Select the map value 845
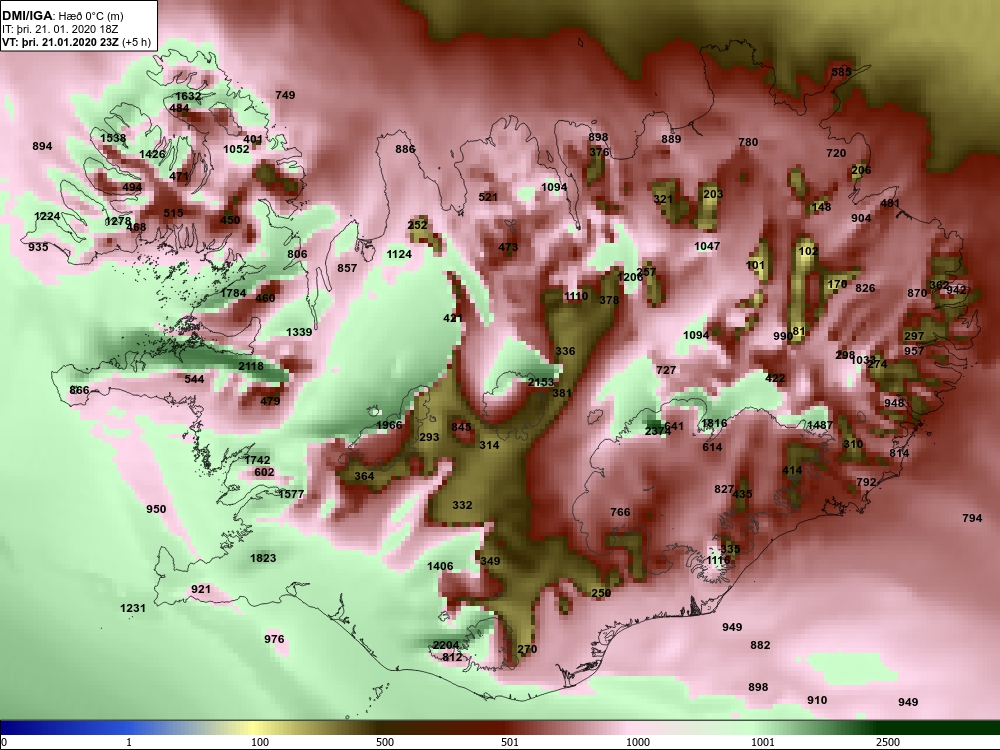Image resolution: width=1000 pixels, height=750 pixels. 461,427
